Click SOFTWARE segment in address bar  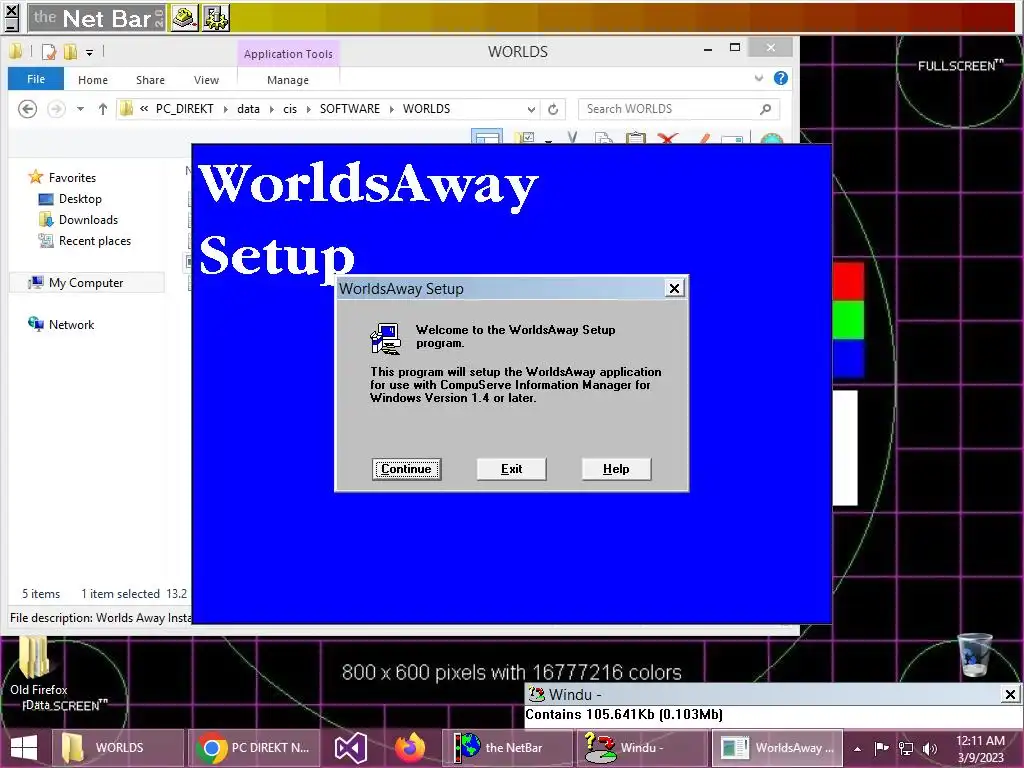click(349, 108)
